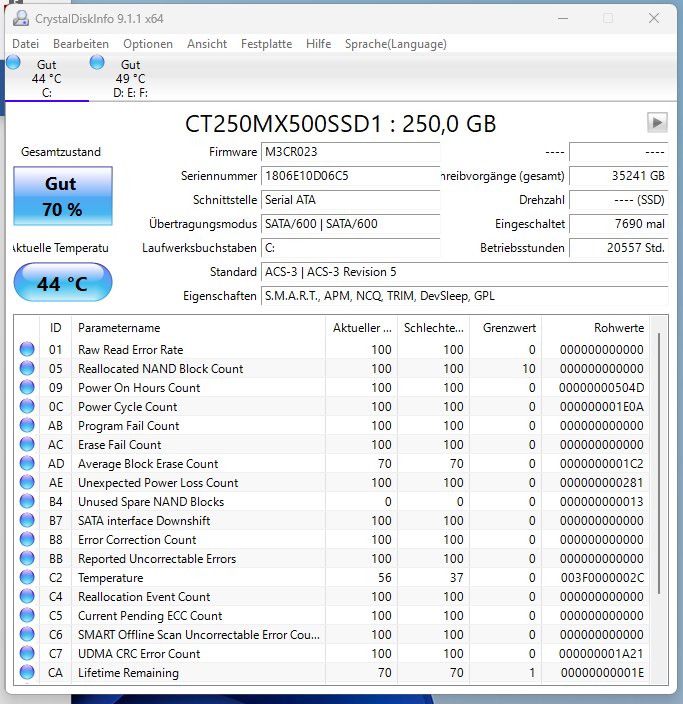Click total writes value 35241 GB
The height and width of the screenshot is (704, 683).
(x=619, y=176)
